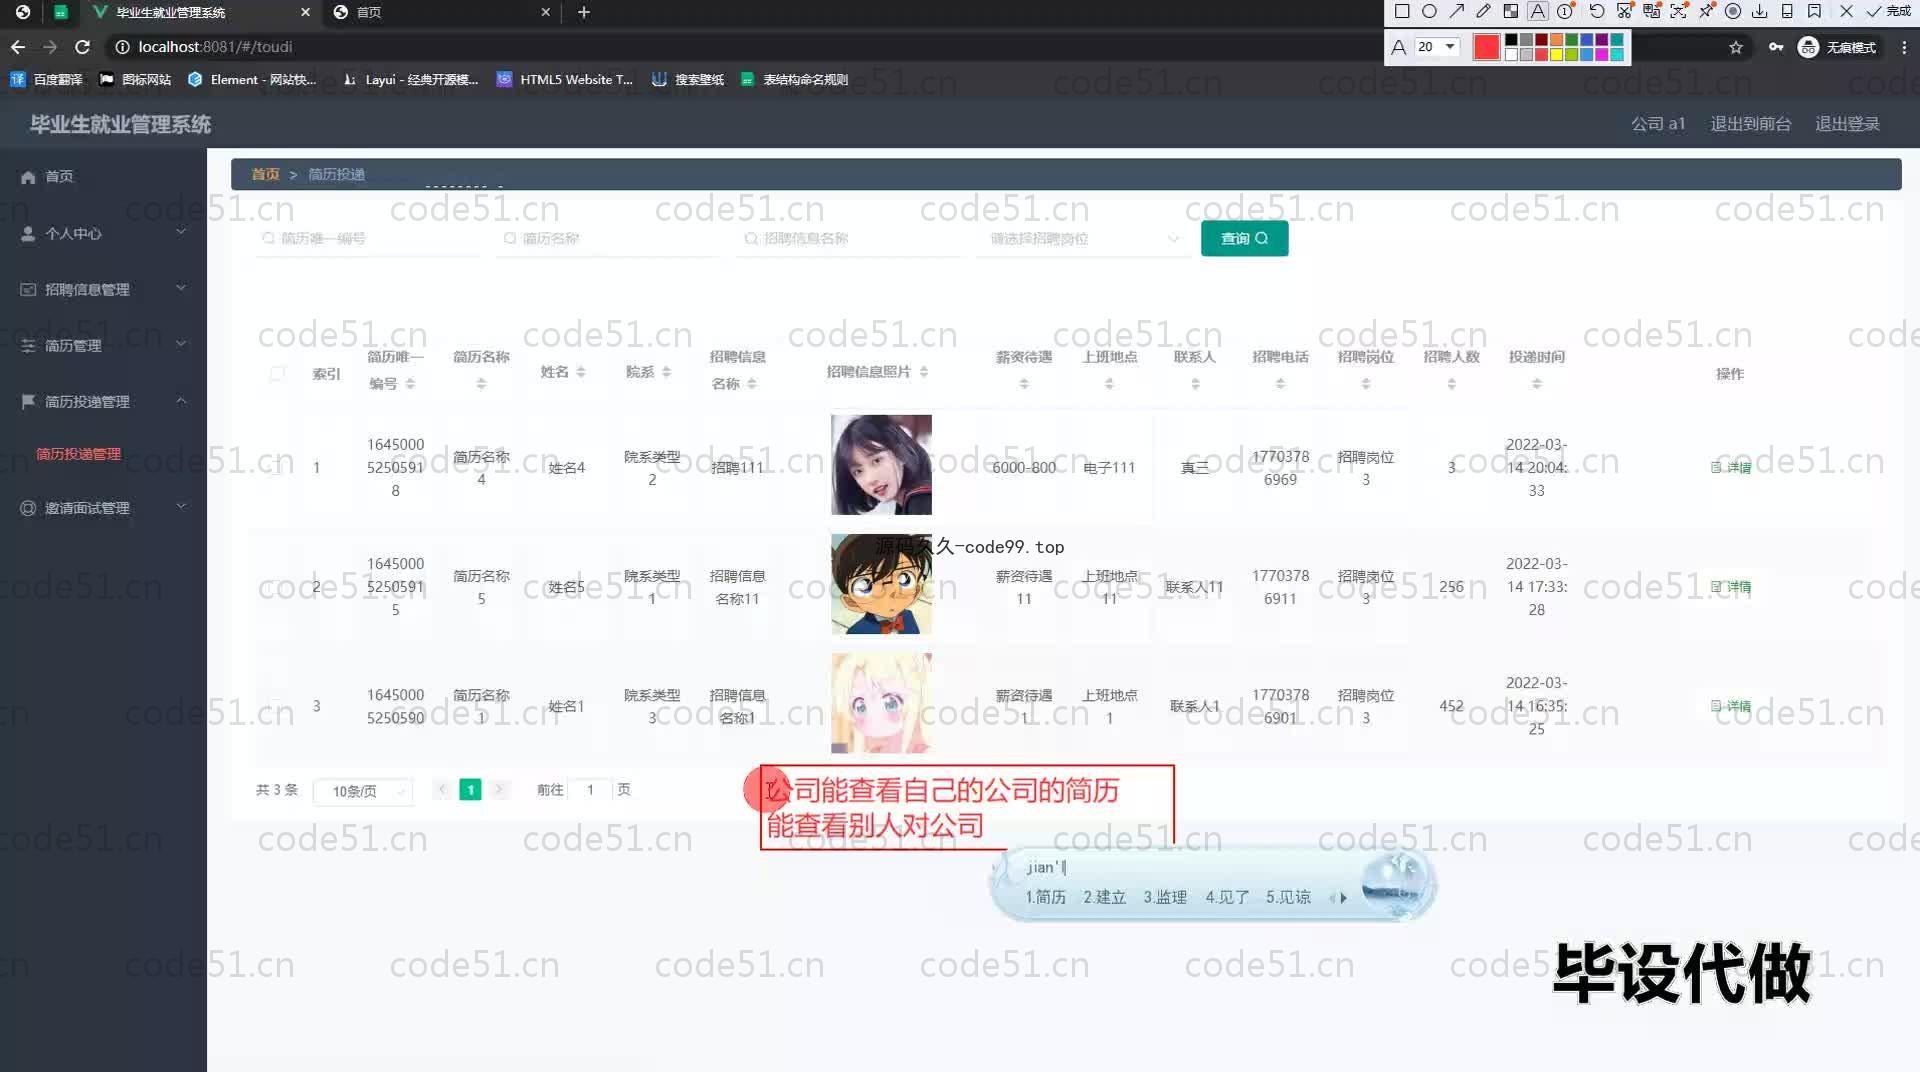This screenshot has width=1920, height=1072.
Task: Pick the magenta color swatch
Action: click(1601, 55)
